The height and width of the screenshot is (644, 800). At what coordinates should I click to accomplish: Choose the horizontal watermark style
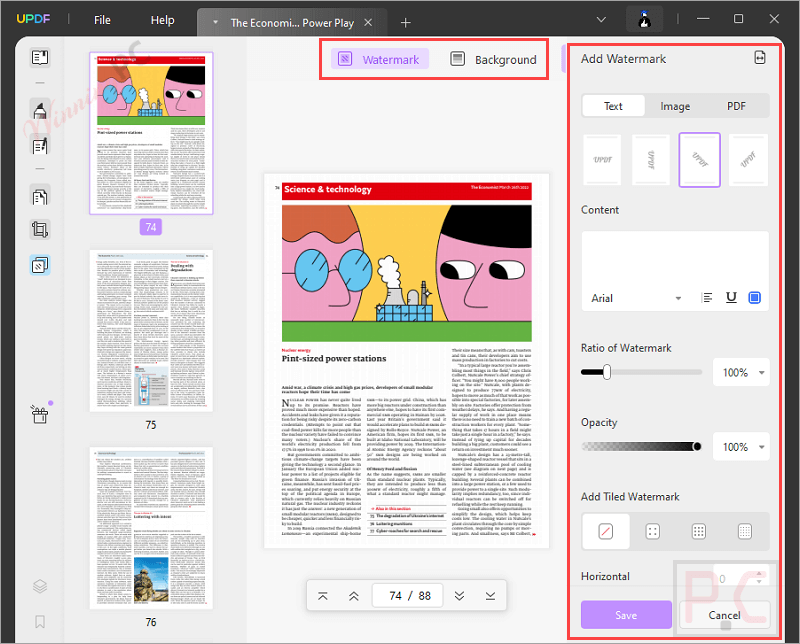(x=603, y=160)
